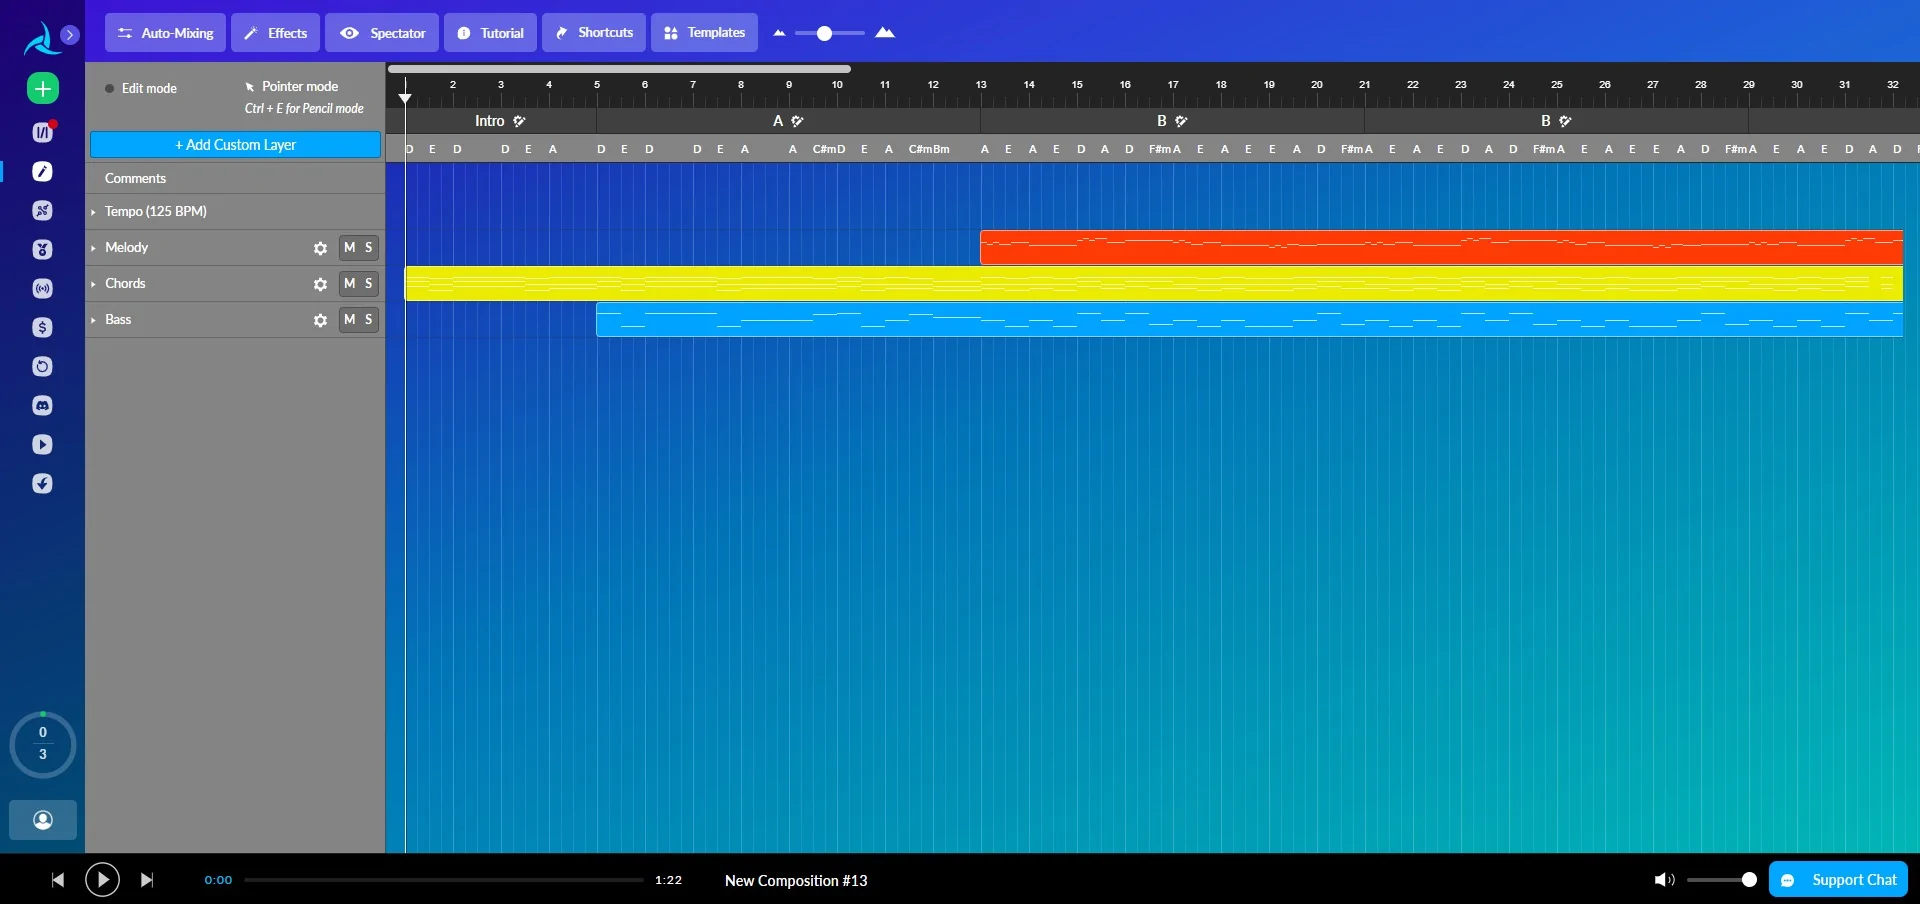The image size is (1920, 904).
Task: Open the radio broadcast sidebar icon
Action: tap(42, 289)
